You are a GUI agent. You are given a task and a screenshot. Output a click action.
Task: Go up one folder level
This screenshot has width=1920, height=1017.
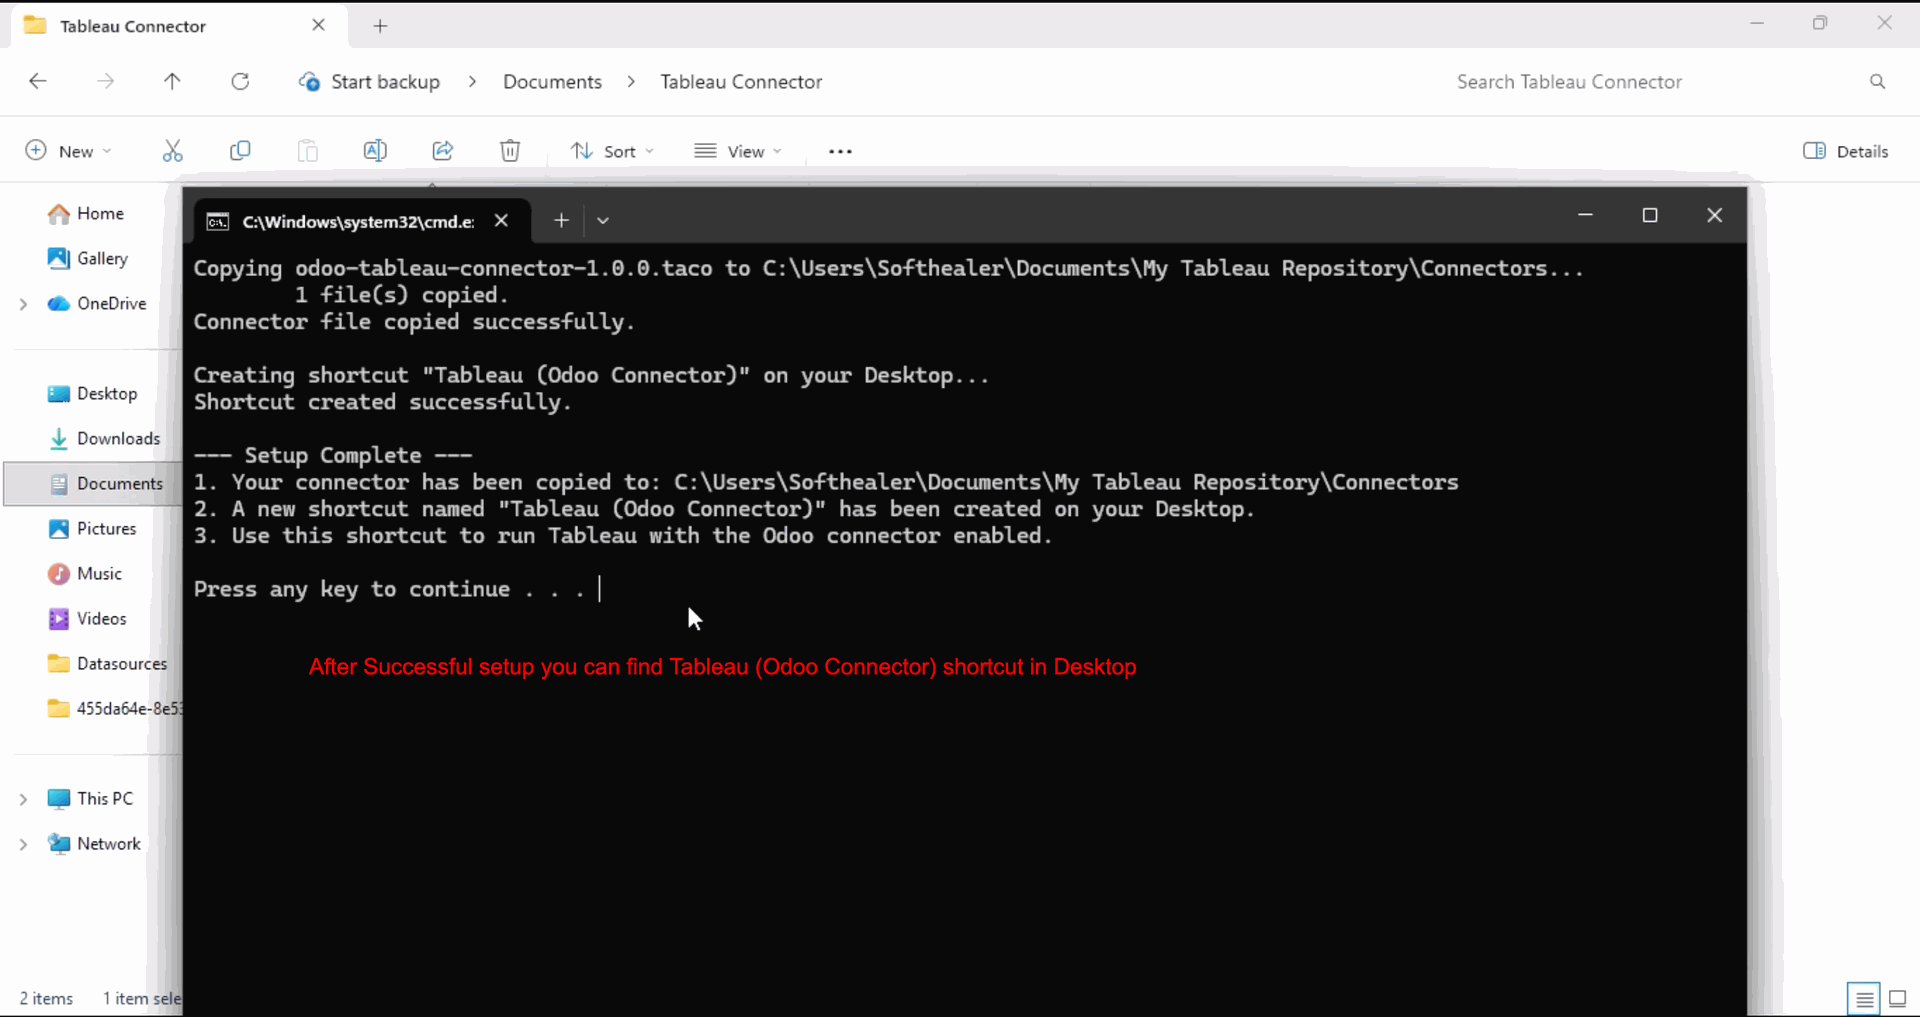(172, 82)
